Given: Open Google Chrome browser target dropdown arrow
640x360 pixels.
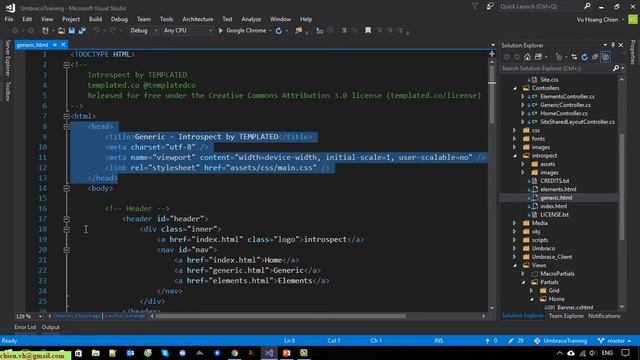Looking at the screenshot, I should [x=270, y=31].
